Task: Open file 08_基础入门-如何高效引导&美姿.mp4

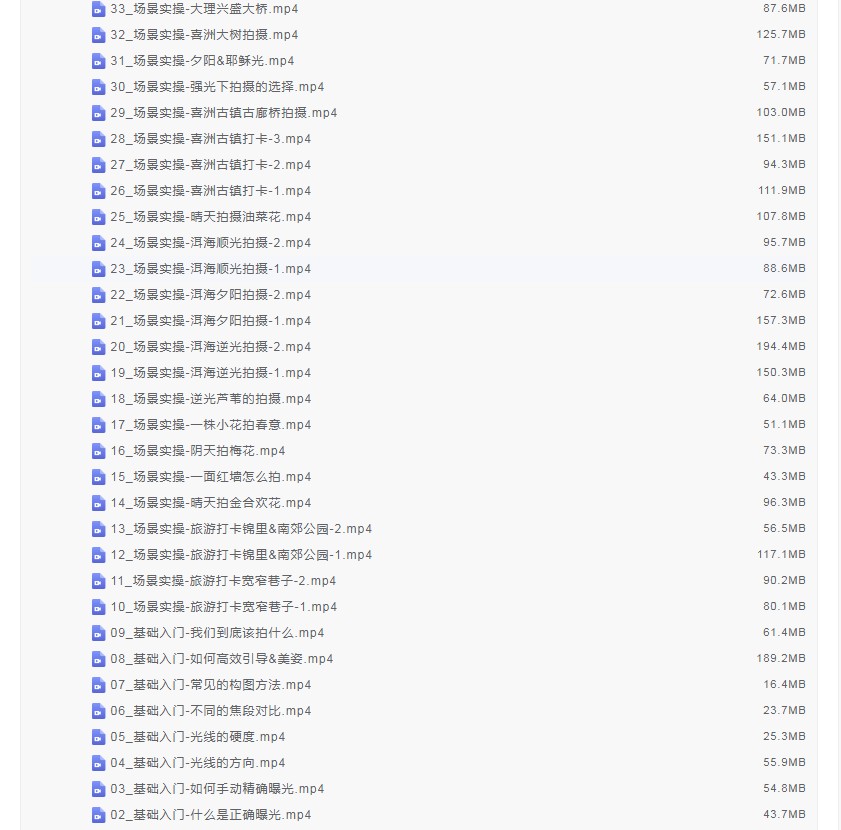Action: click(x=222, y=659)
